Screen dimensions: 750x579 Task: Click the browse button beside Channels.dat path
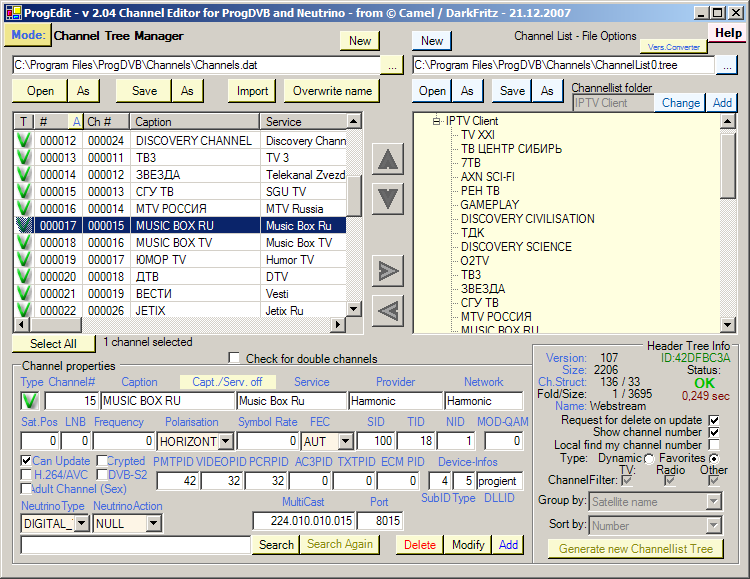tap(392, 65)
